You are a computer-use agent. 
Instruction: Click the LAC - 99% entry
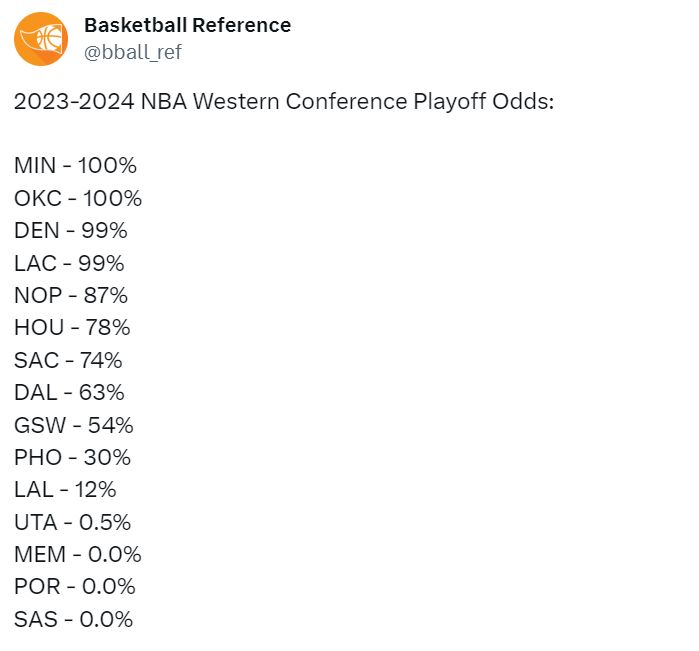[x=69, y=263]
